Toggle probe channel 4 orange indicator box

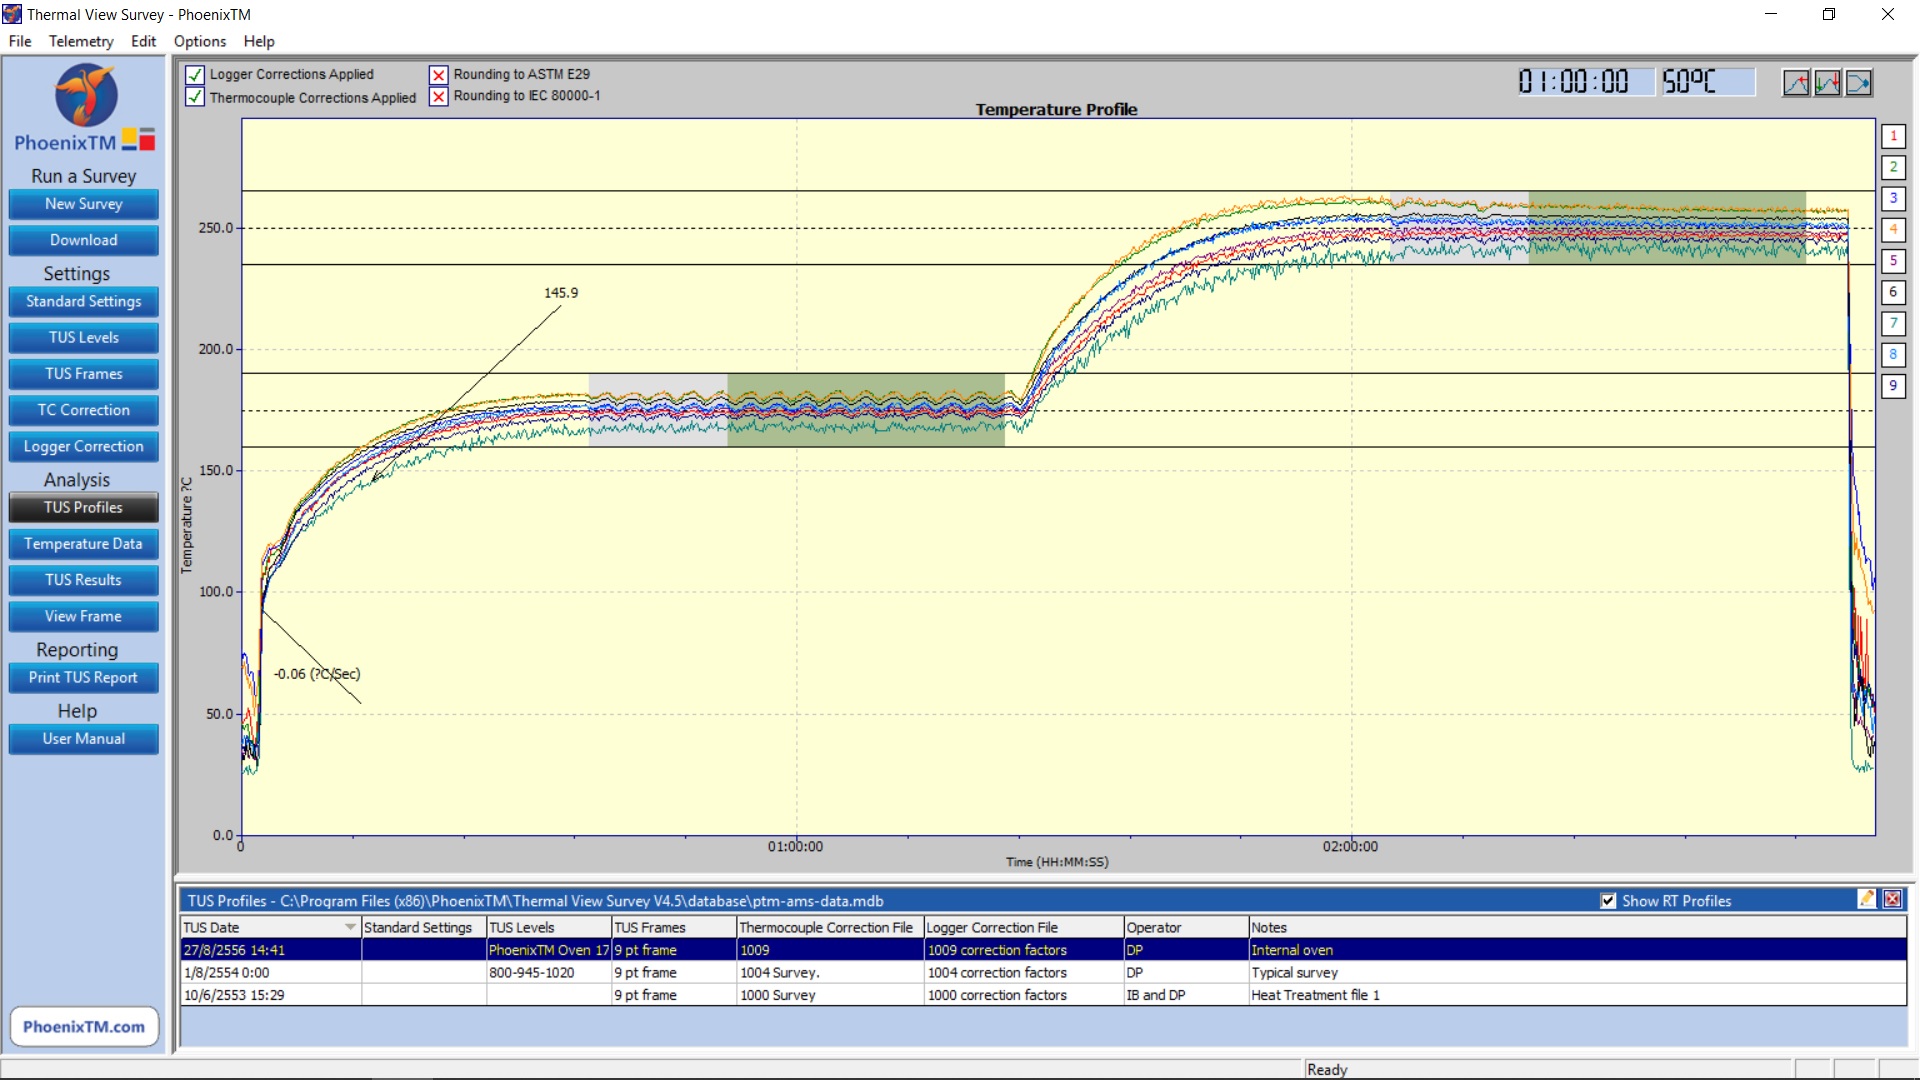click(x=1893, y=230)
